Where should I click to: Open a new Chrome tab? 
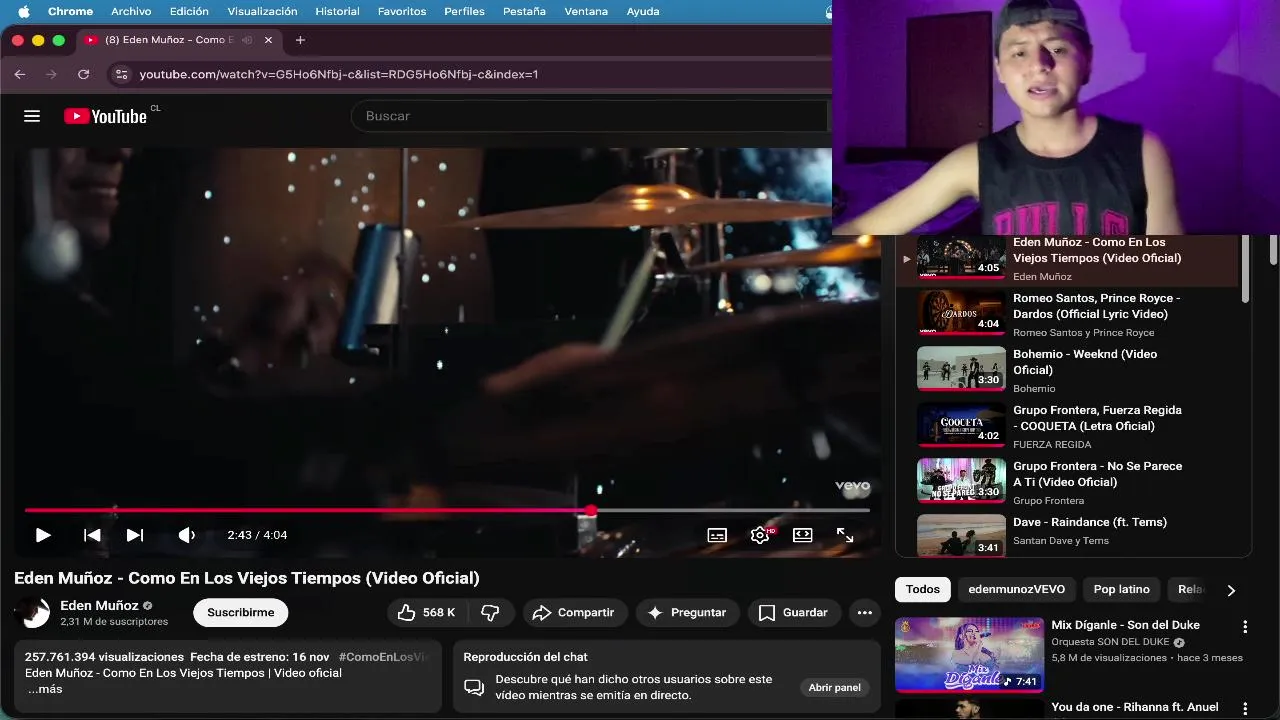click(300, 40)
